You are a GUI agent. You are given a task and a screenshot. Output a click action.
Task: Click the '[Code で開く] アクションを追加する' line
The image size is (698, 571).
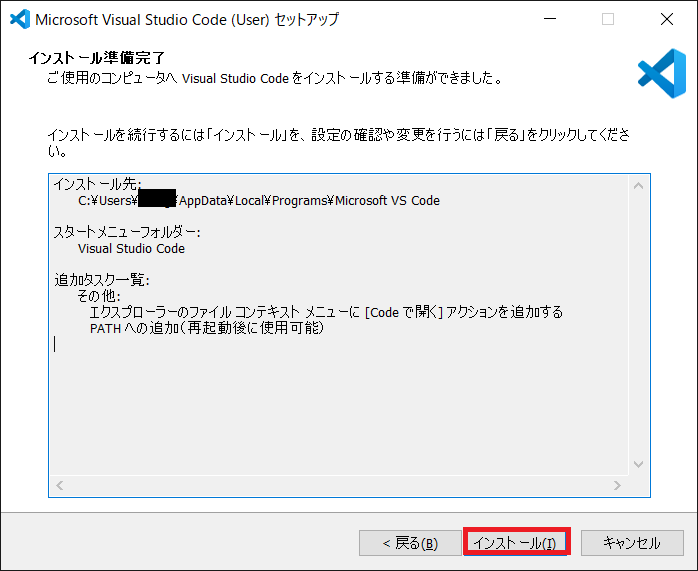326,312
